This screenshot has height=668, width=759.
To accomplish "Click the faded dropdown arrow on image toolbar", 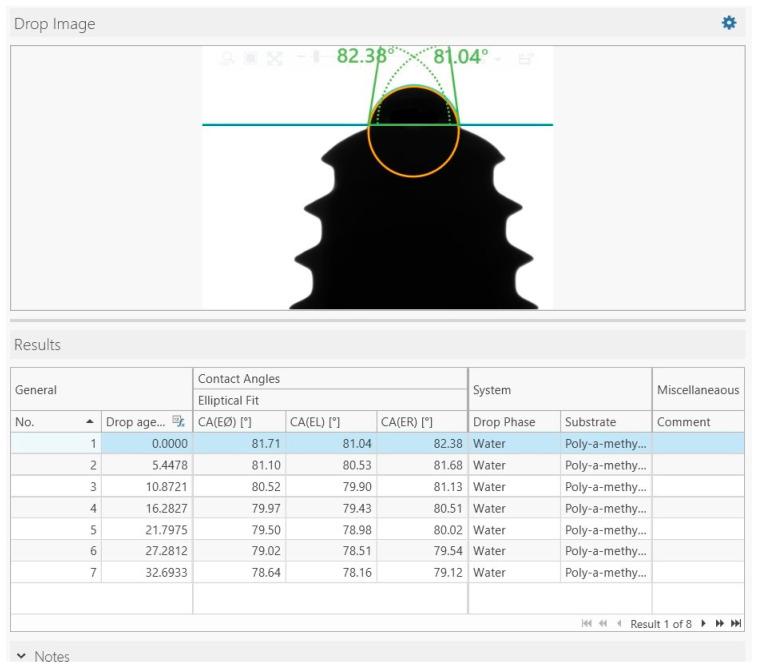I will pos(498,59).
